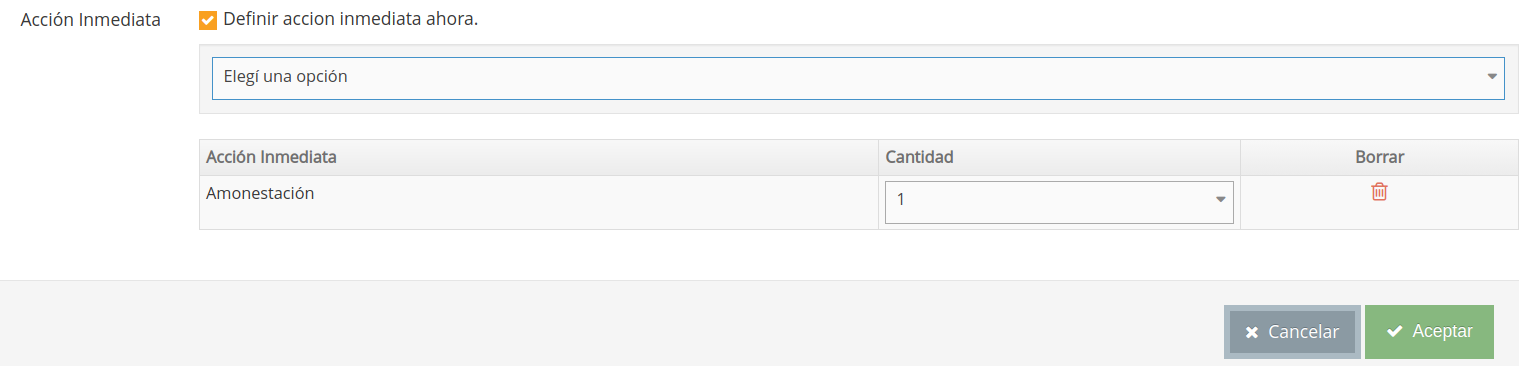
Task: Click the Cancelar button
Action: click(1292, 332)
